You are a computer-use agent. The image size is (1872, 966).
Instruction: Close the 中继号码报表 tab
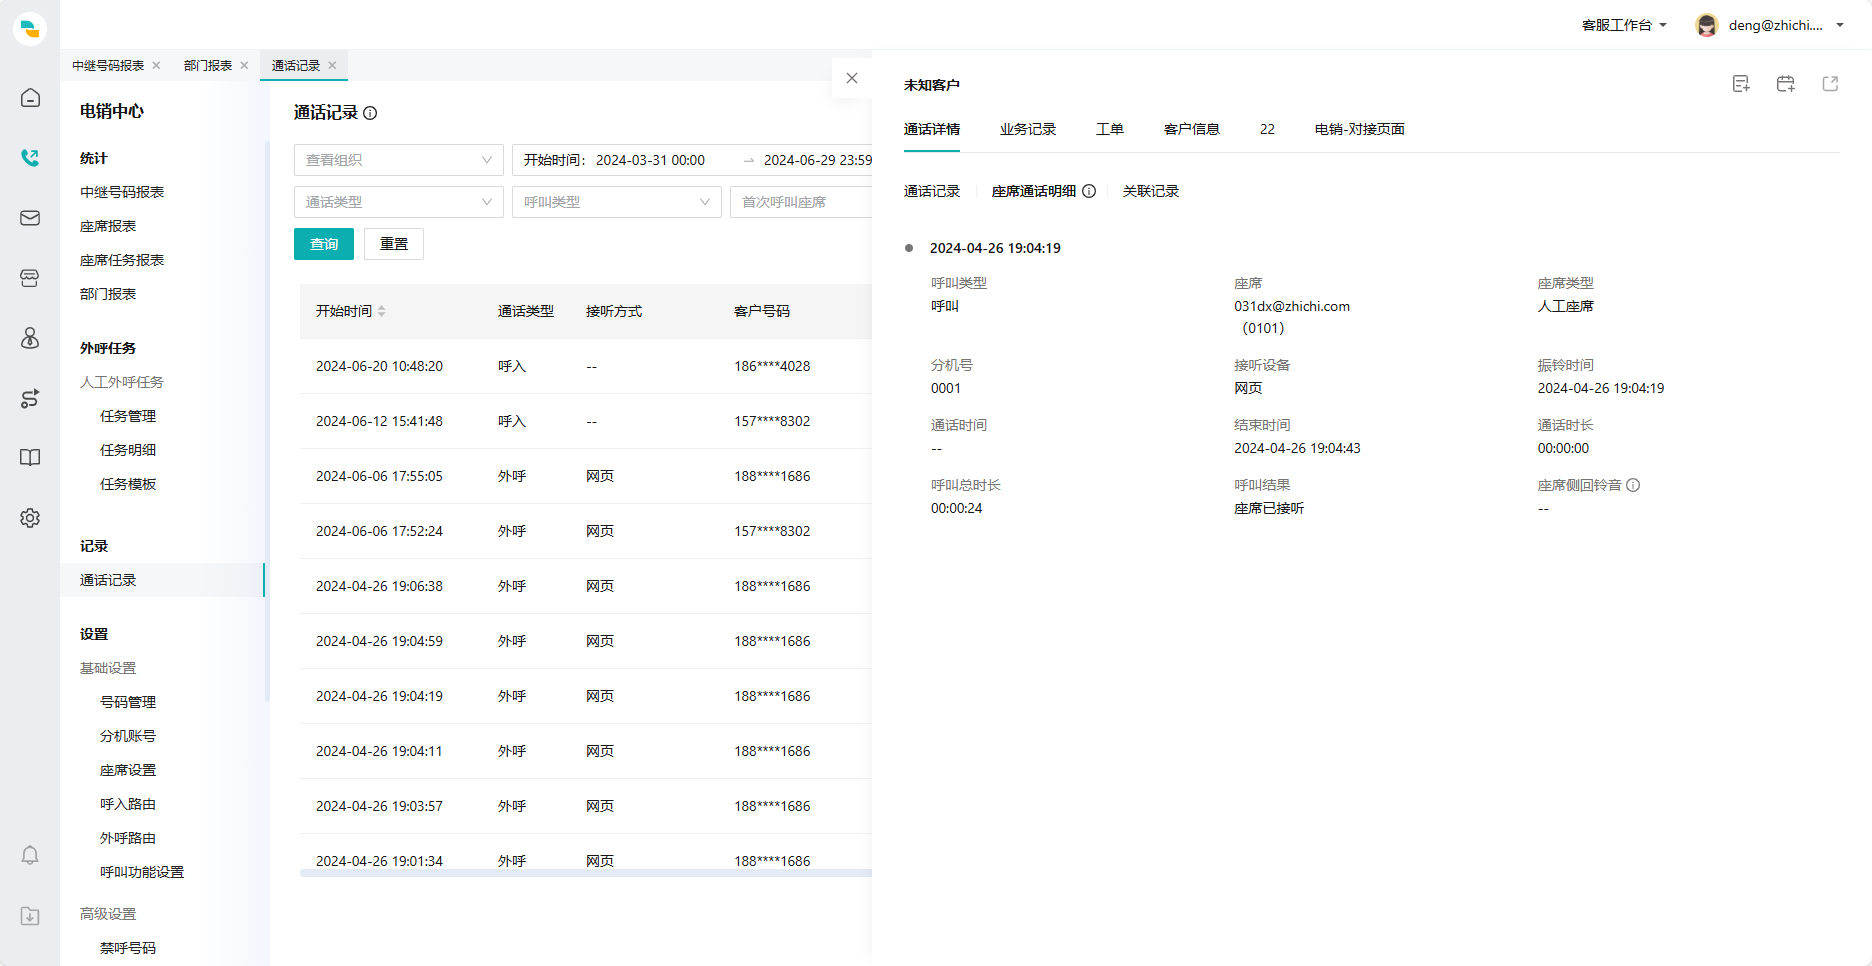click(156, 65)
